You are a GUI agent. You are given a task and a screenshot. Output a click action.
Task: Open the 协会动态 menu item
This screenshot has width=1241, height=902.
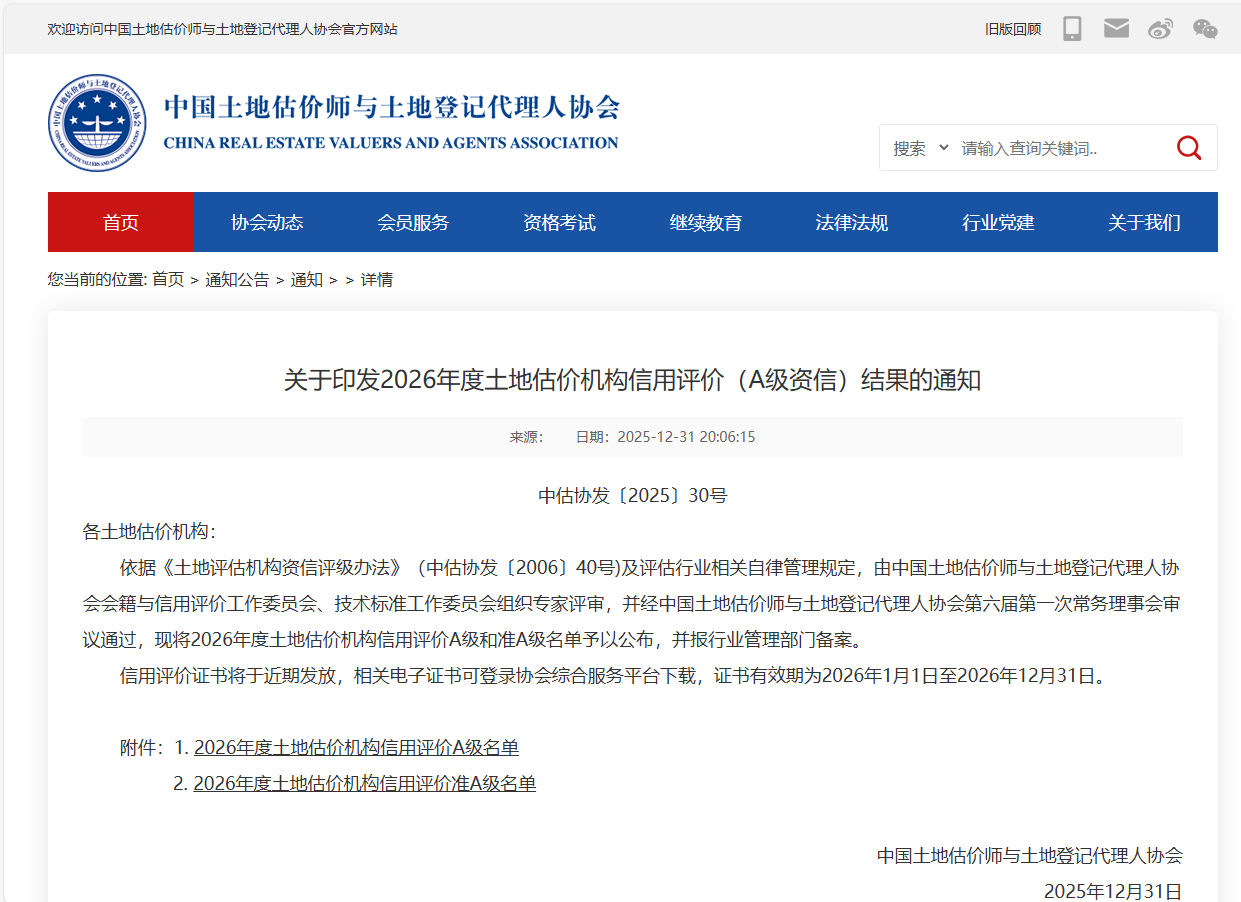click(x=267, y=222)
